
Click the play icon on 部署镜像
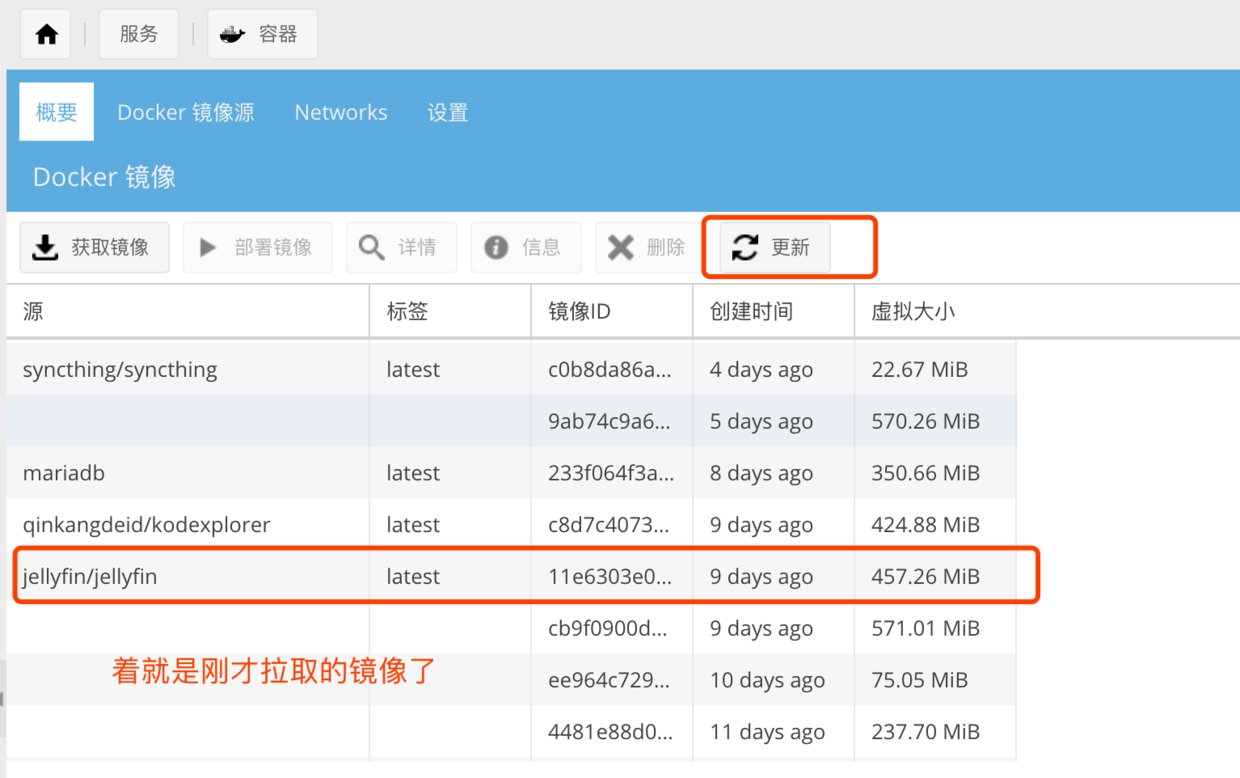coord(208,247)
